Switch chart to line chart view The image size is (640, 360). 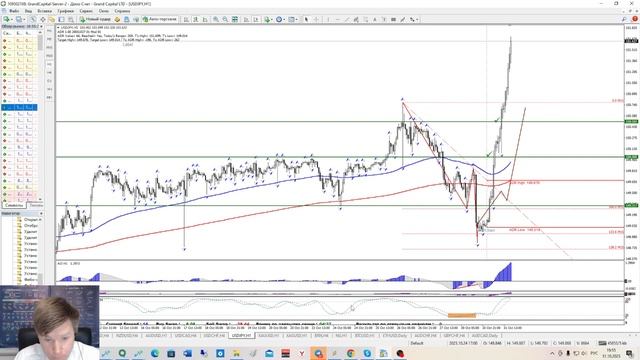(205, 19)
